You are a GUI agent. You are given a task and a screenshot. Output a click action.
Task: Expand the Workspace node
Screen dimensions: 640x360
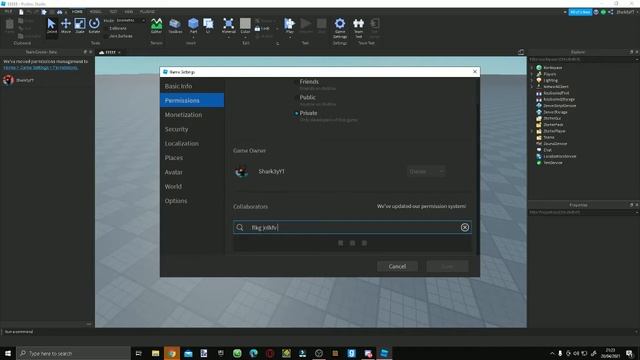(x=532, y=68)
